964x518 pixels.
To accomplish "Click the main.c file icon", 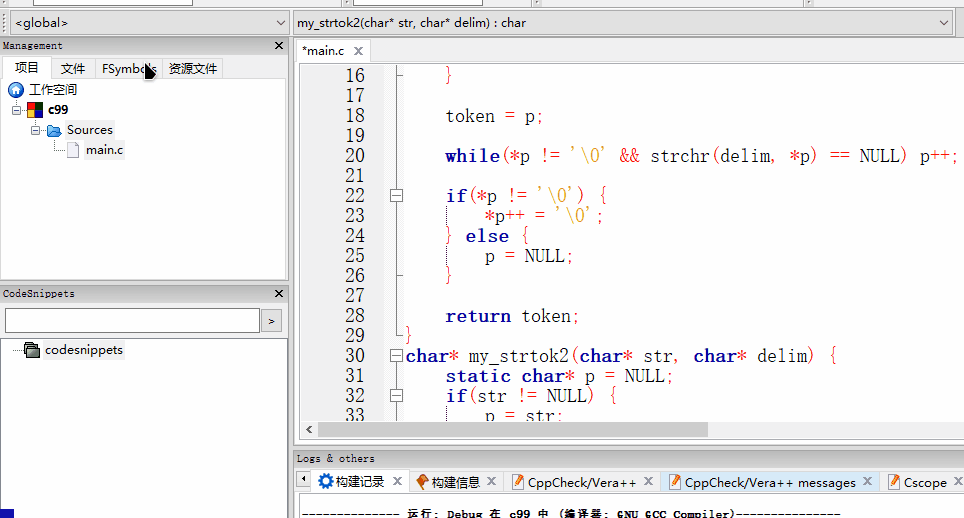I will point(73,150).
